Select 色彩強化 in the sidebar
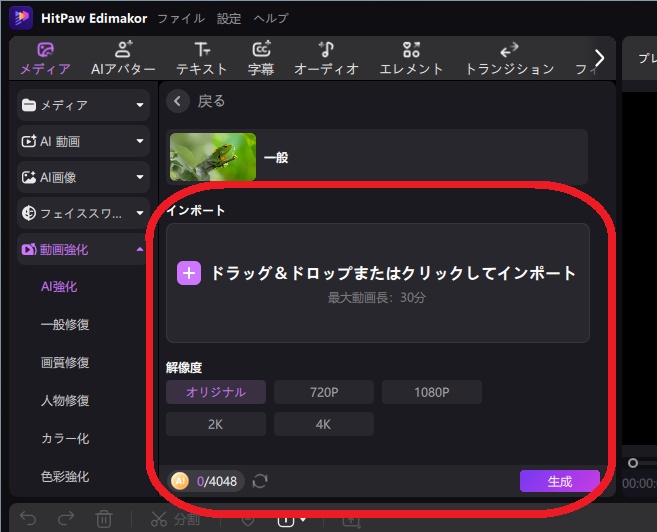The height and width of the screenshot is (532, 657). 65,477
